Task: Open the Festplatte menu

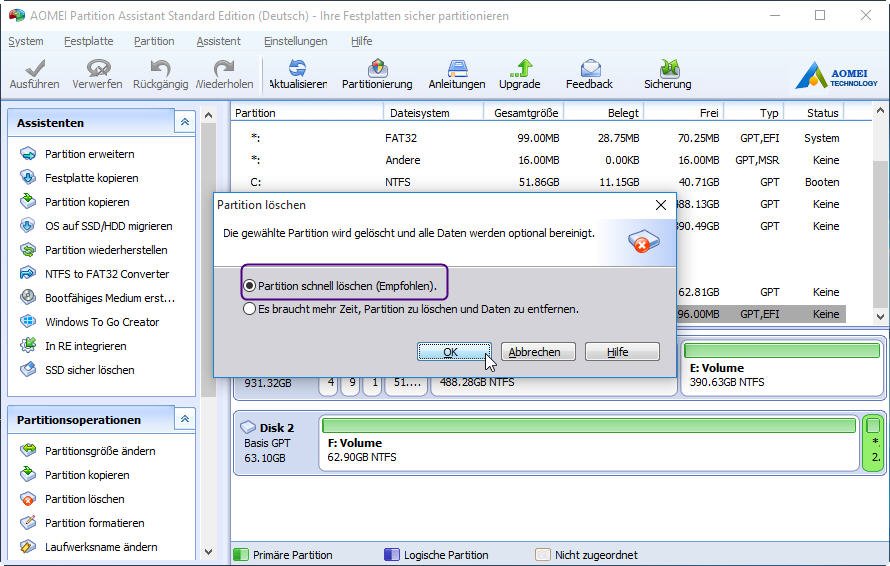Action: click(89, 41)
